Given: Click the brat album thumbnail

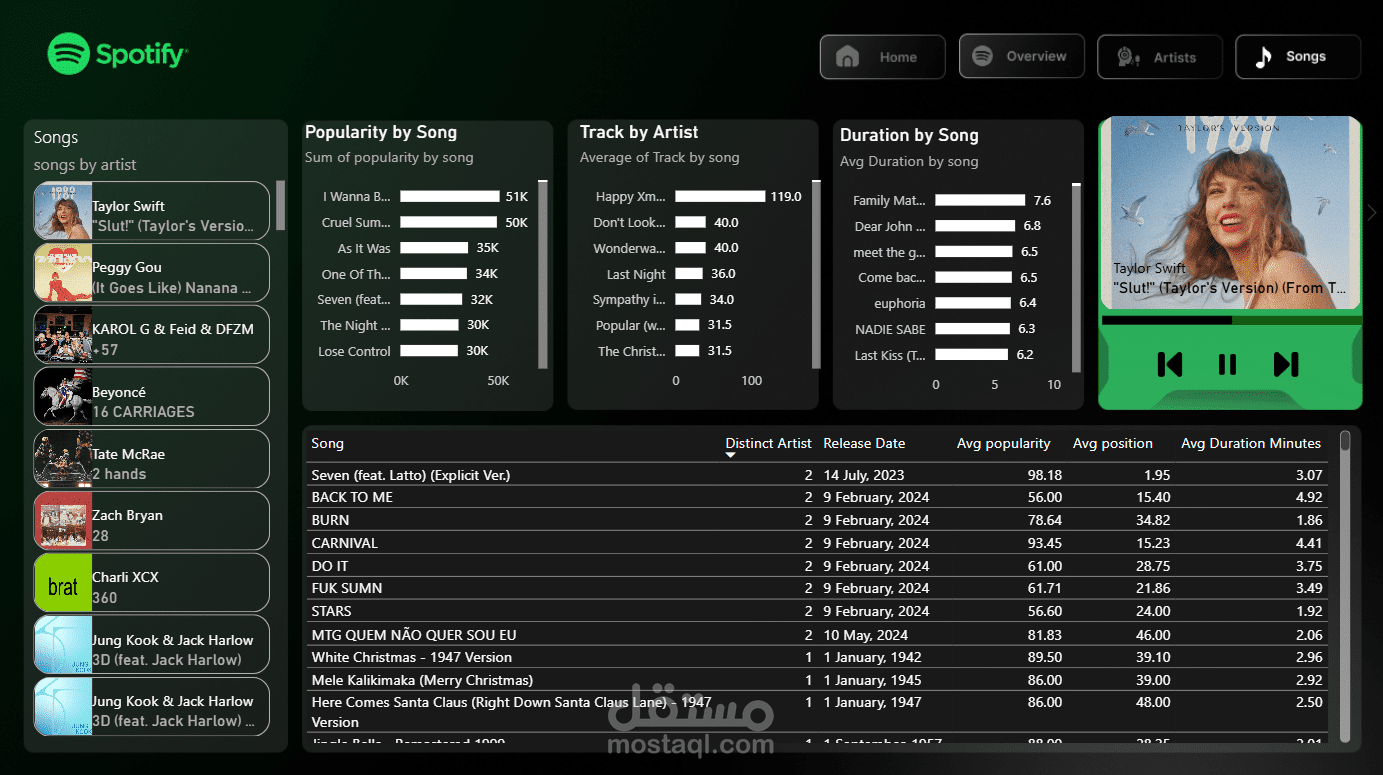Looking at the screenshot, I should click(x=63, y=583).
